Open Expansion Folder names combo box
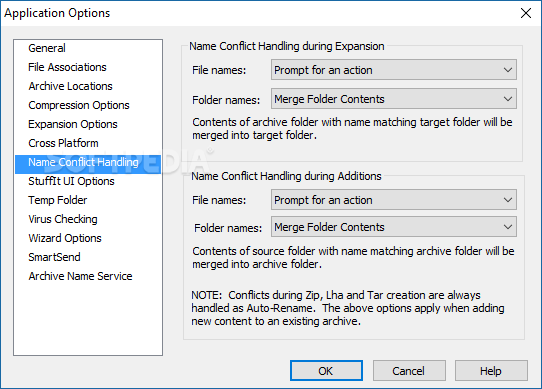The width and height of the screenshot is (542, 389). (394, 99)
